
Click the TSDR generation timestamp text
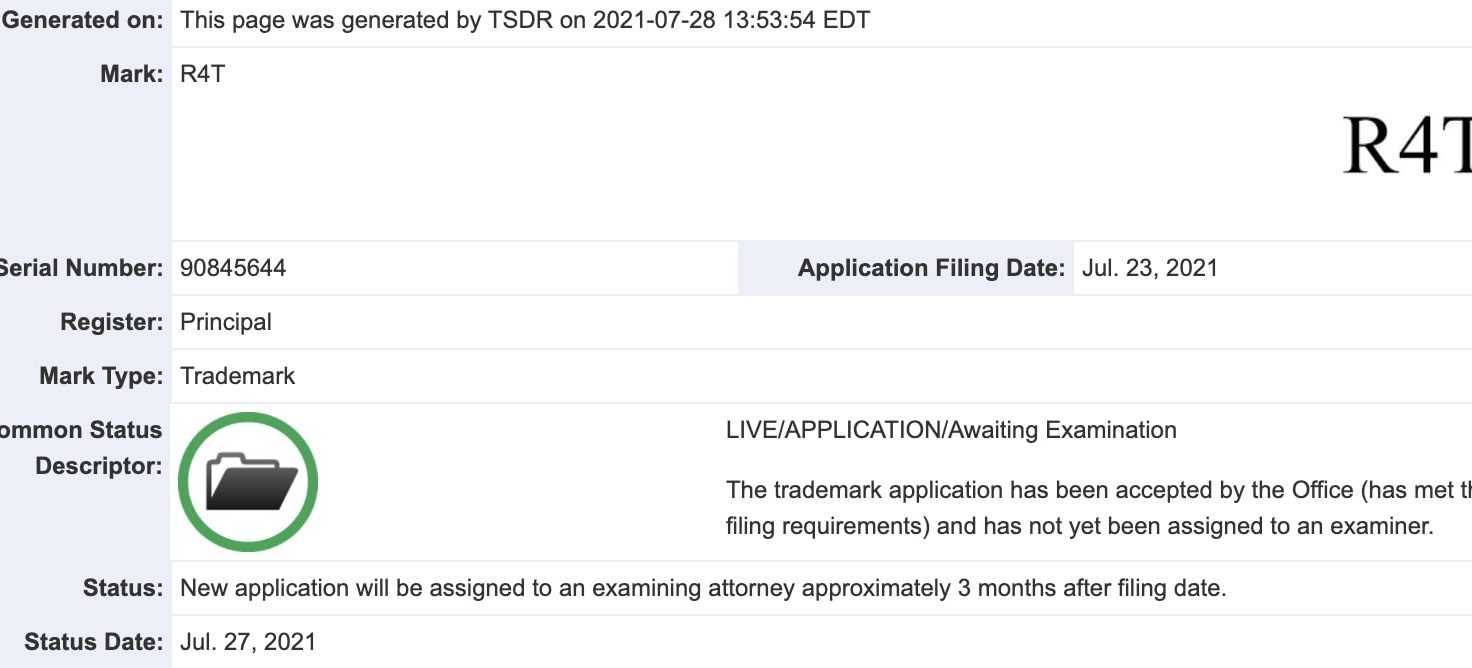[525, 20]
